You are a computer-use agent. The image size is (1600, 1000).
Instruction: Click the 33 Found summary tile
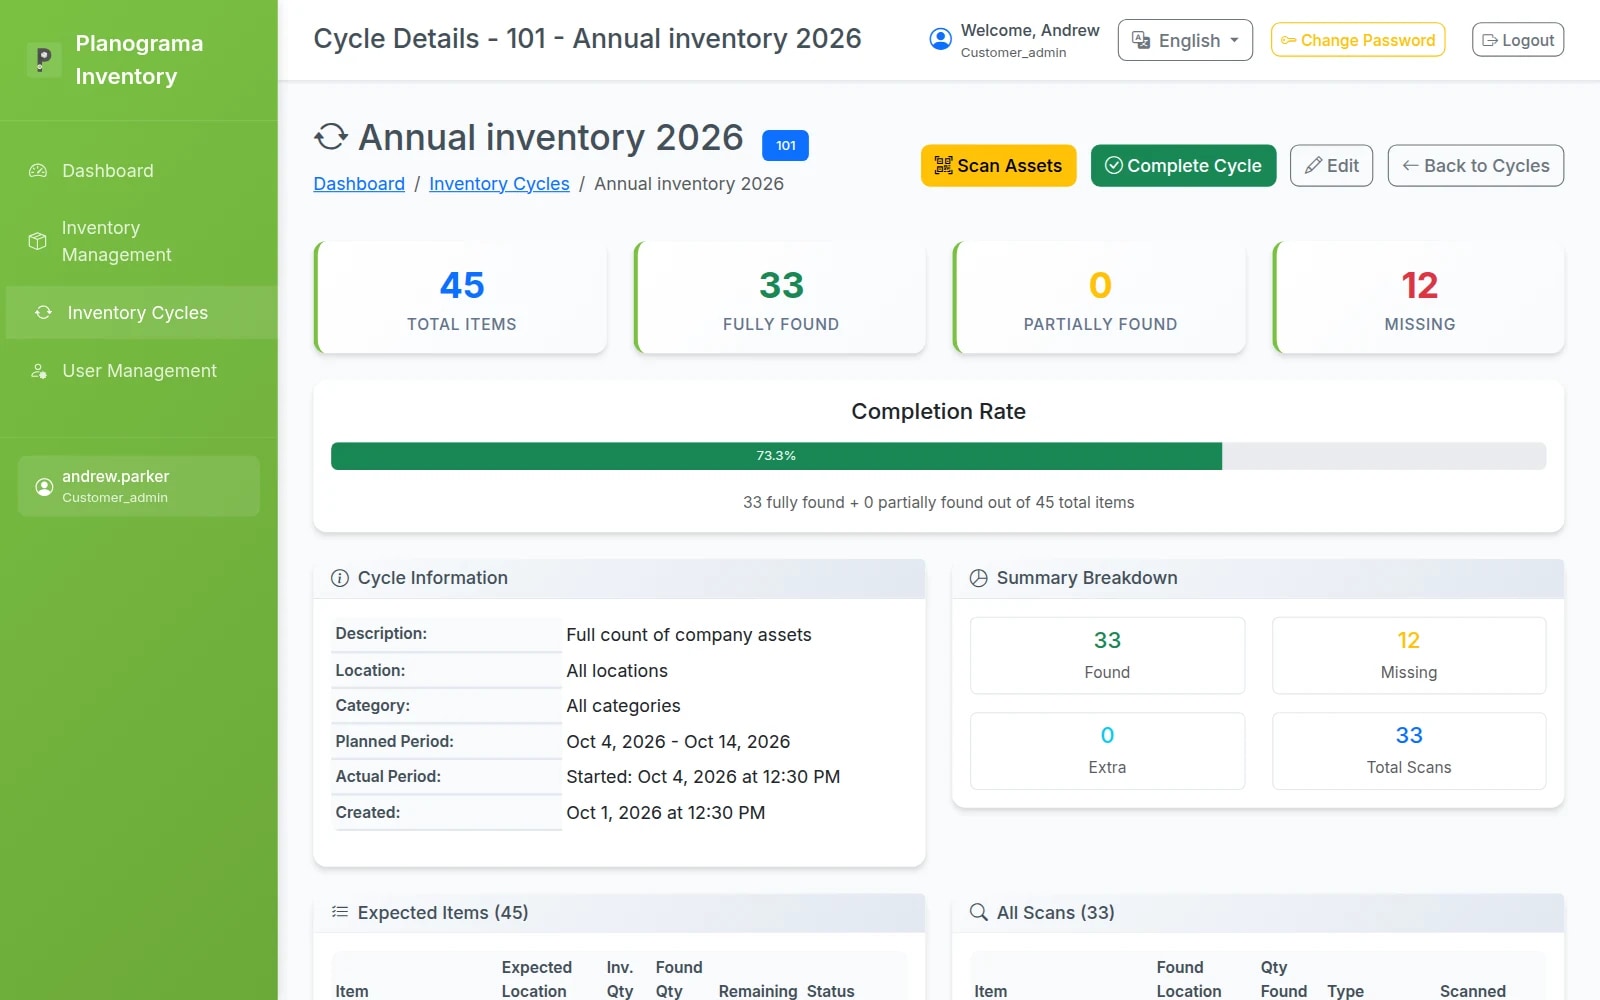[1107, 656]
